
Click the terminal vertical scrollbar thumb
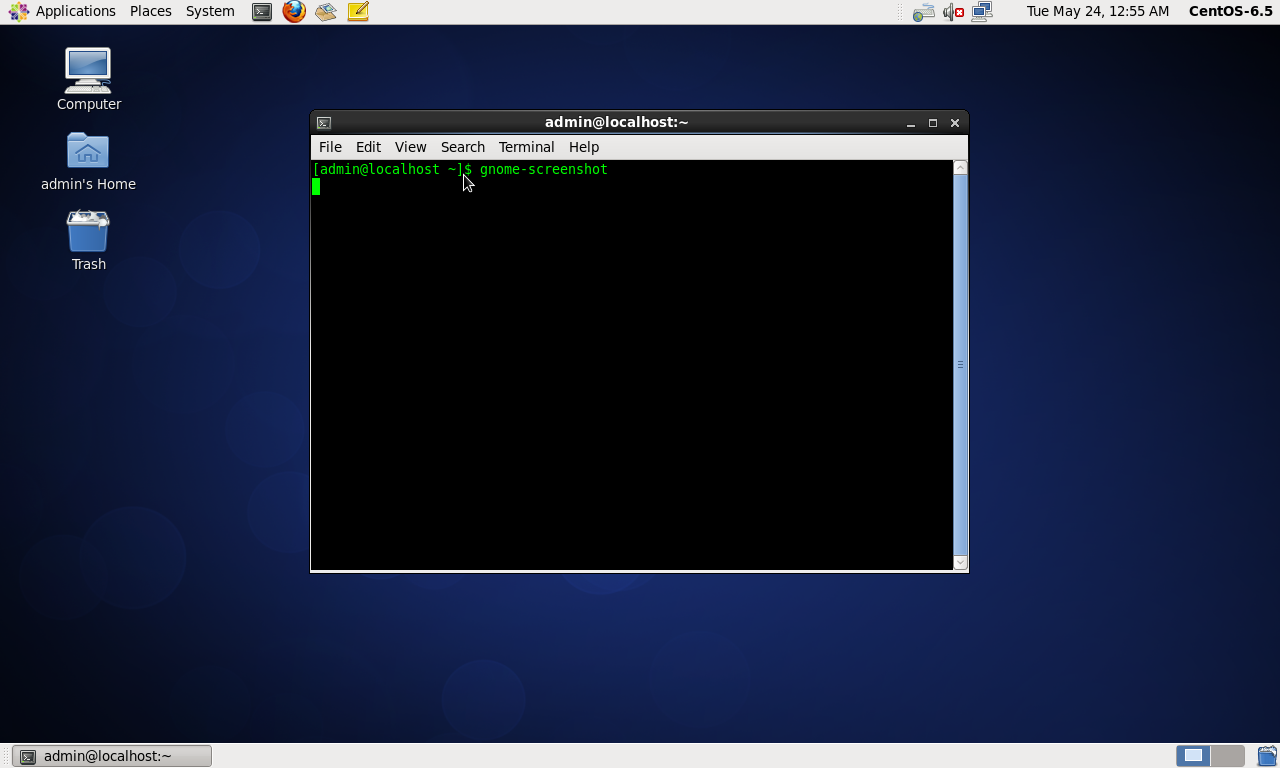pyautogui.click(x=961, y=365)
